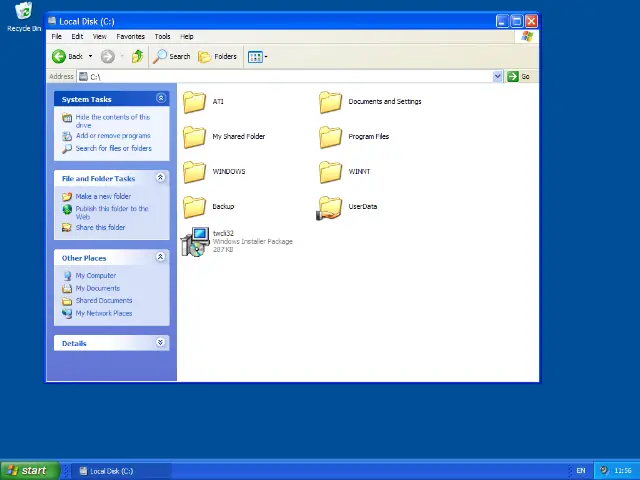Viewport: 640px width, 480px height.
Task: Open the Address bar dropdown
Action: click(497, 76)
